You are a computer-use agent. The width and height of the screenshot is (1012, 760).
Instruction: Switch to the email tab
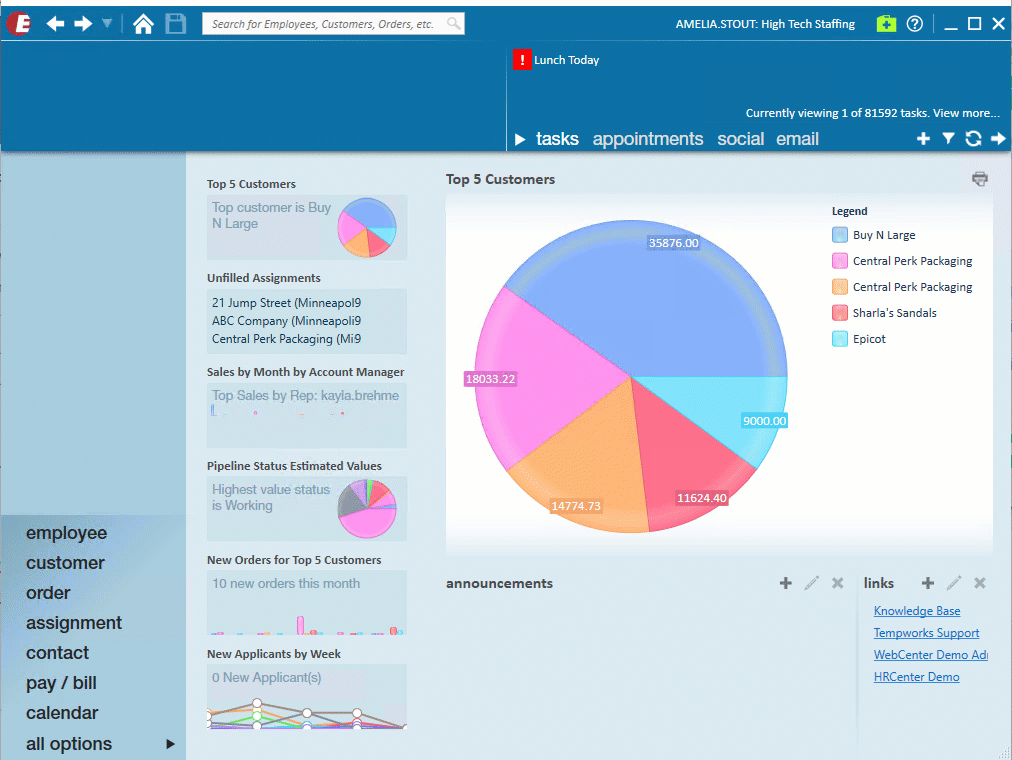(797, 139)
